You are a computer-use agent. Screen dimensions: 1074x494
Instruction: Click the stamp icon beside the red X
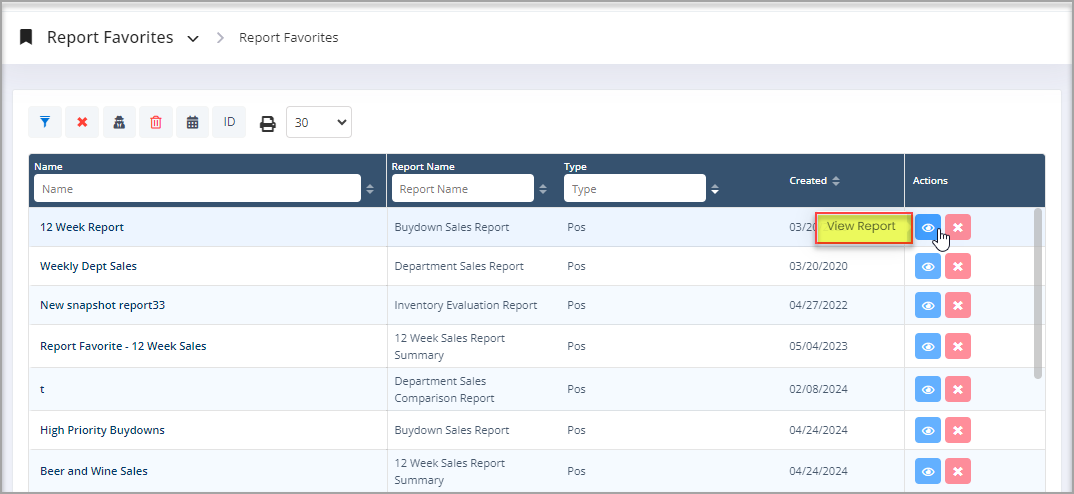[119, 122]
